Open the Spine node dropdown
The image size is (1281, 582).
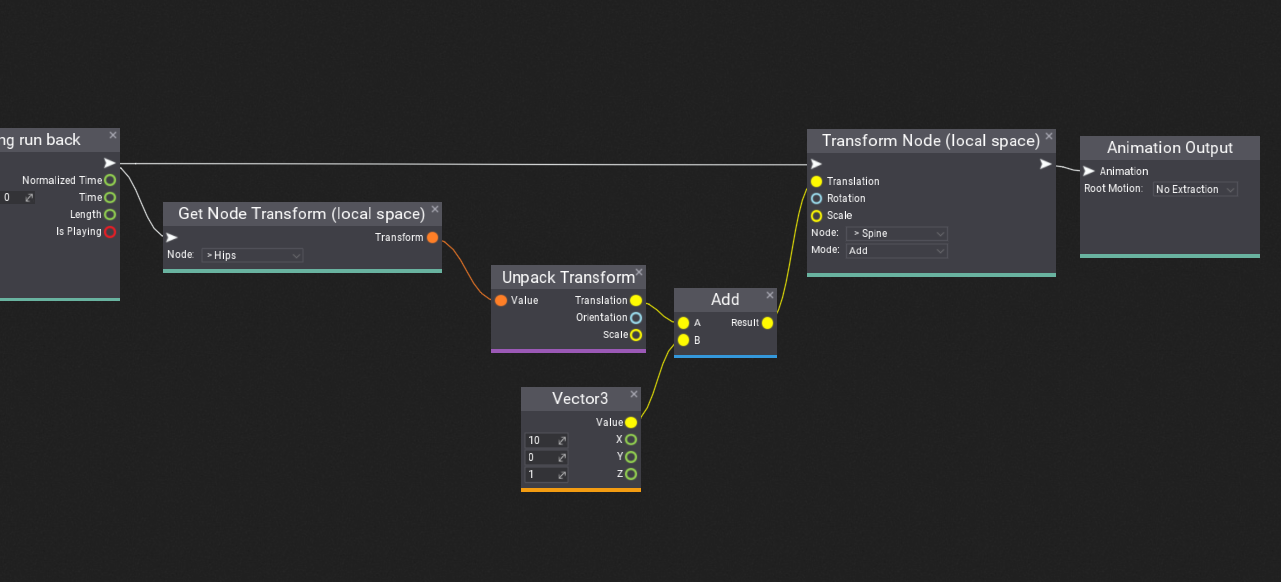click(896, 233)
